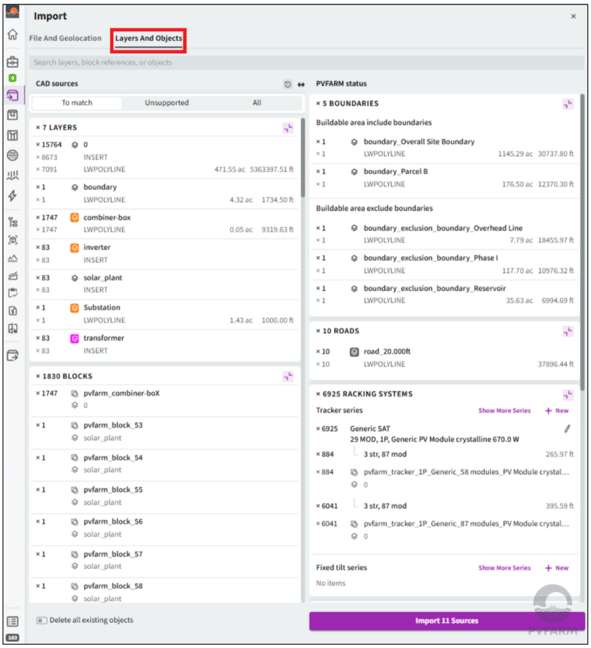Click the green status icon in sidebar

(13, 78)
